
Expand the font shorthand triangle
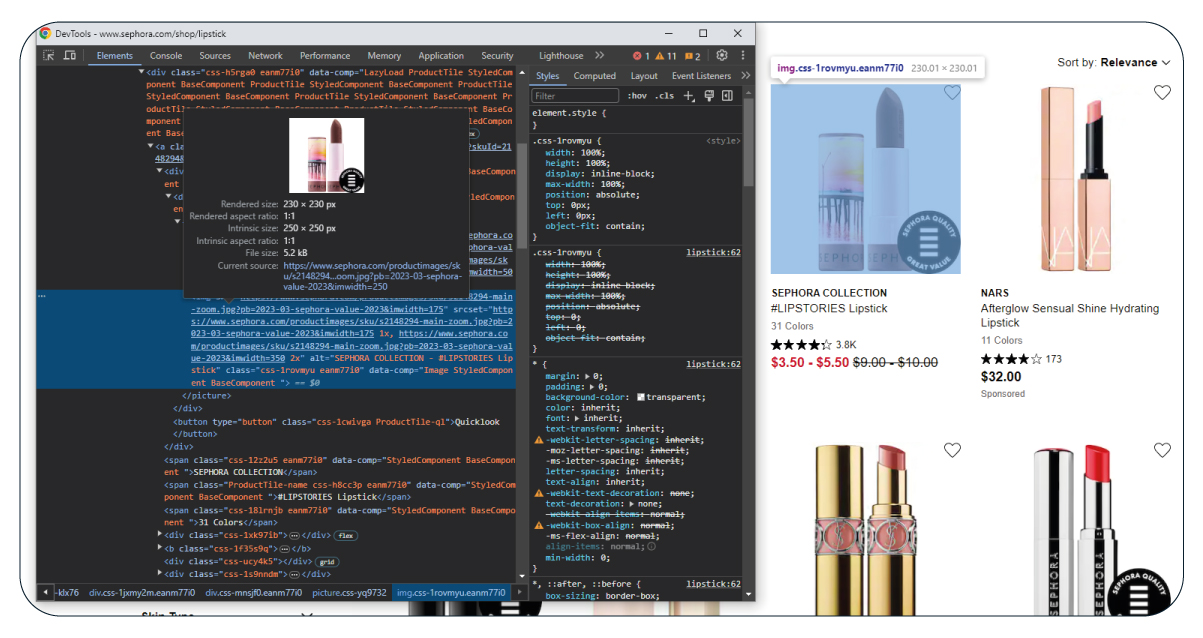(x=576, y=418)
